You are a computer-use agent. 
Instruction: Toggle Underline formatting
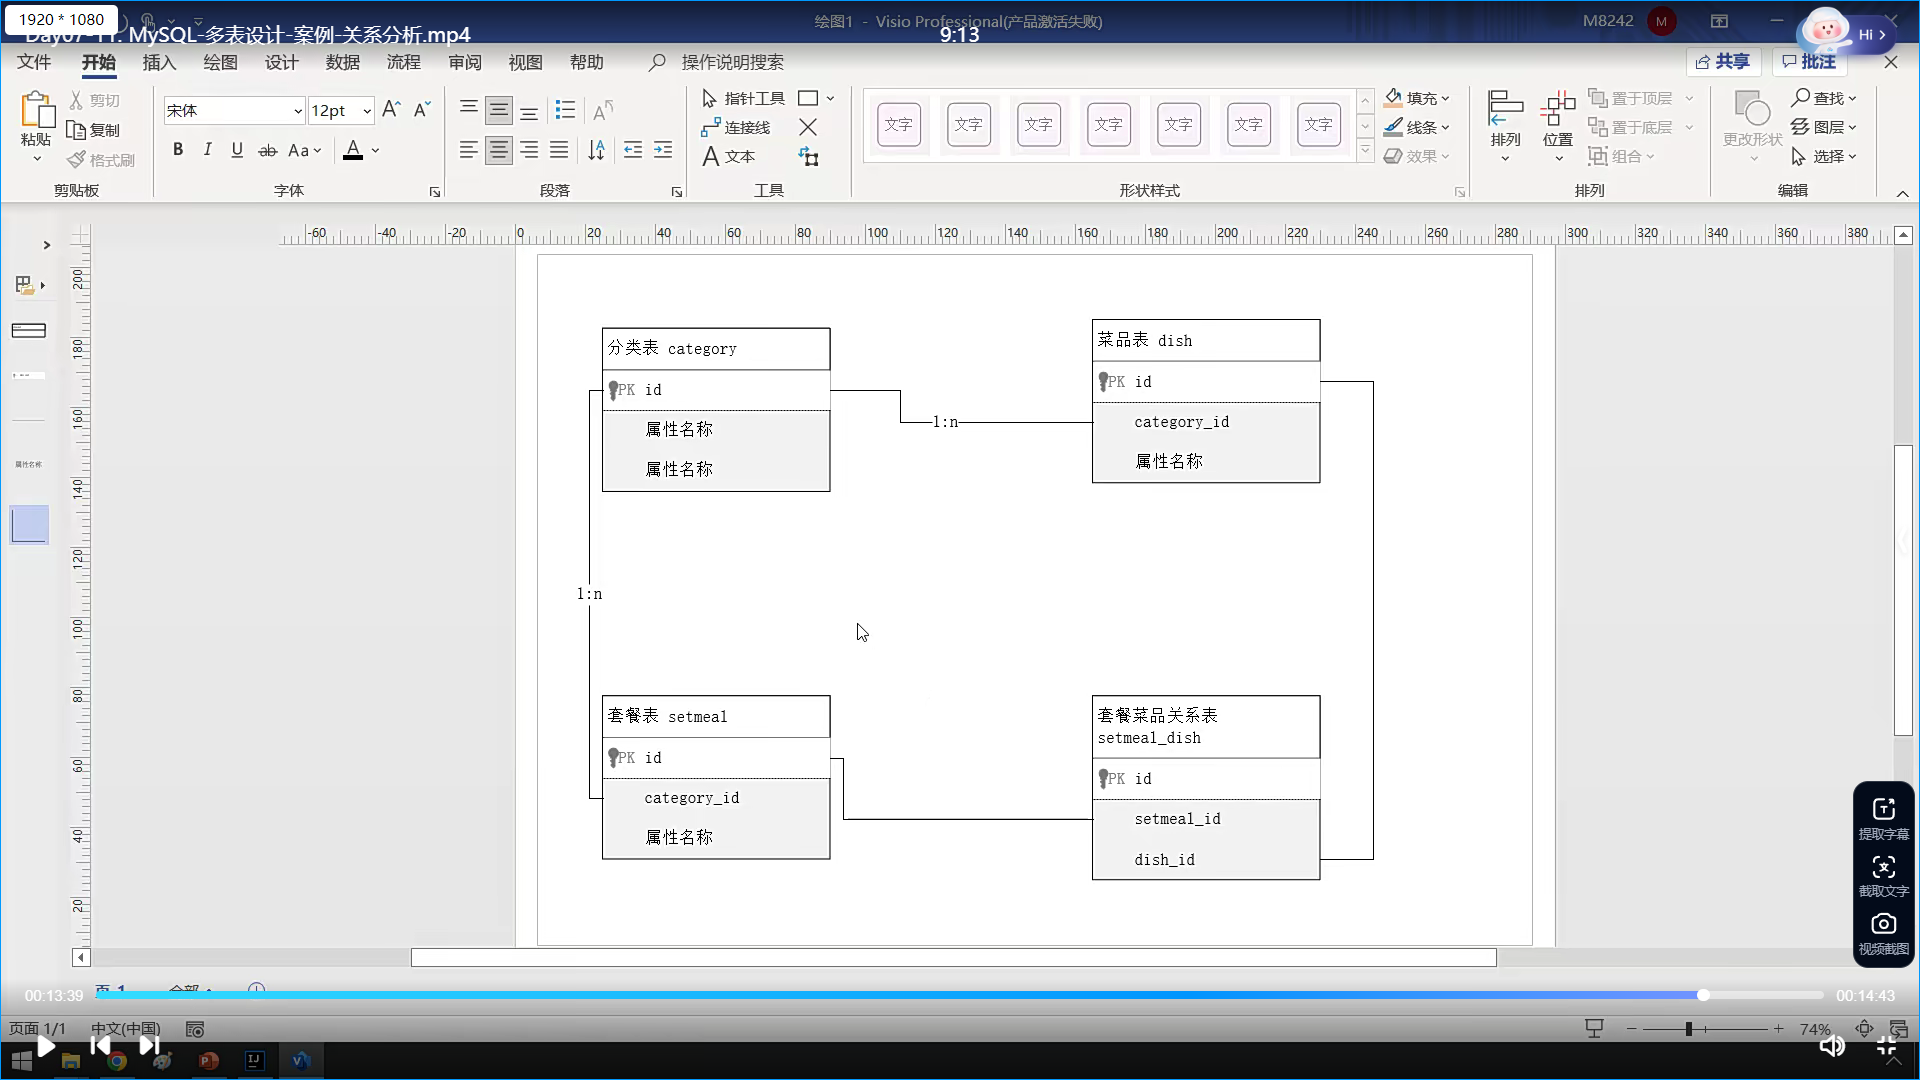237,150
